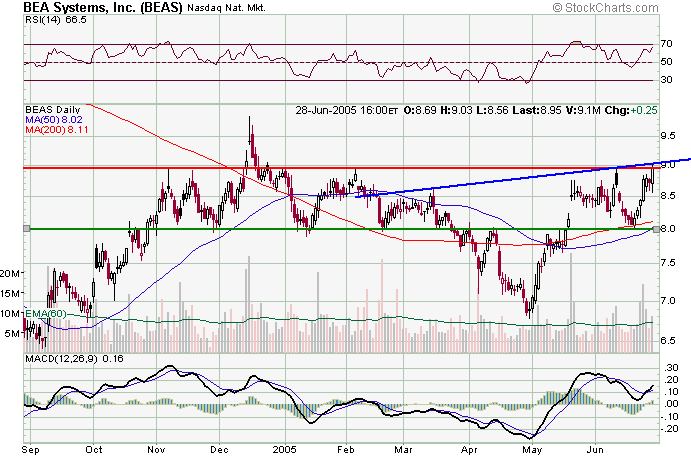
Task: Click the May date axis label
Action: pyautogui.click(x=532, y=450)
